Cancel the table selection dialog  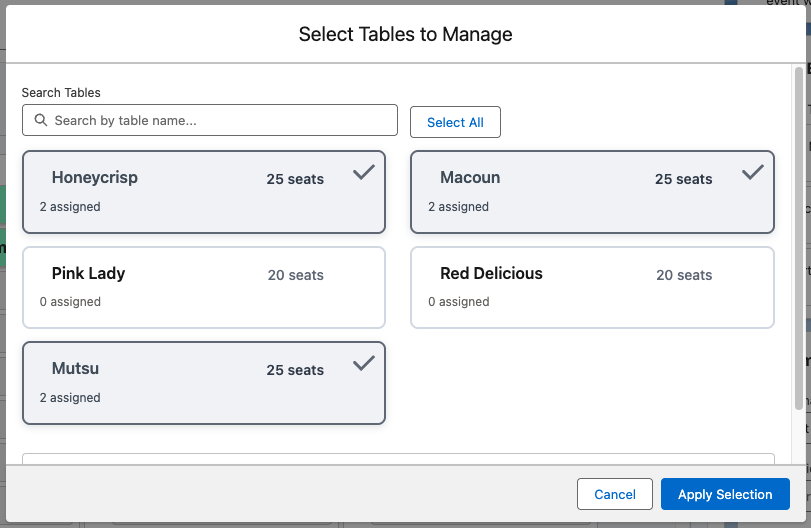[x=614, y=494]
